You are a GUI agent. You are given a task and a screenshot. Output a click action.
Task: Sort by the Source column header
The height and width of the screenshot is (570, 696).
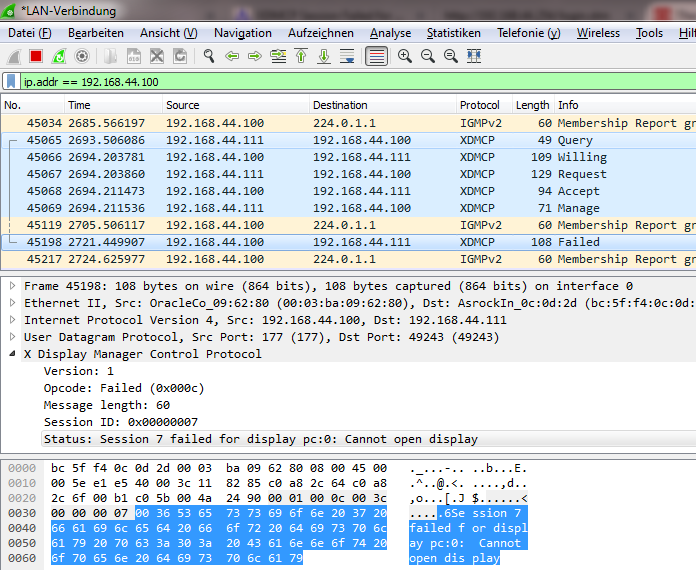[x=236, y=105]
